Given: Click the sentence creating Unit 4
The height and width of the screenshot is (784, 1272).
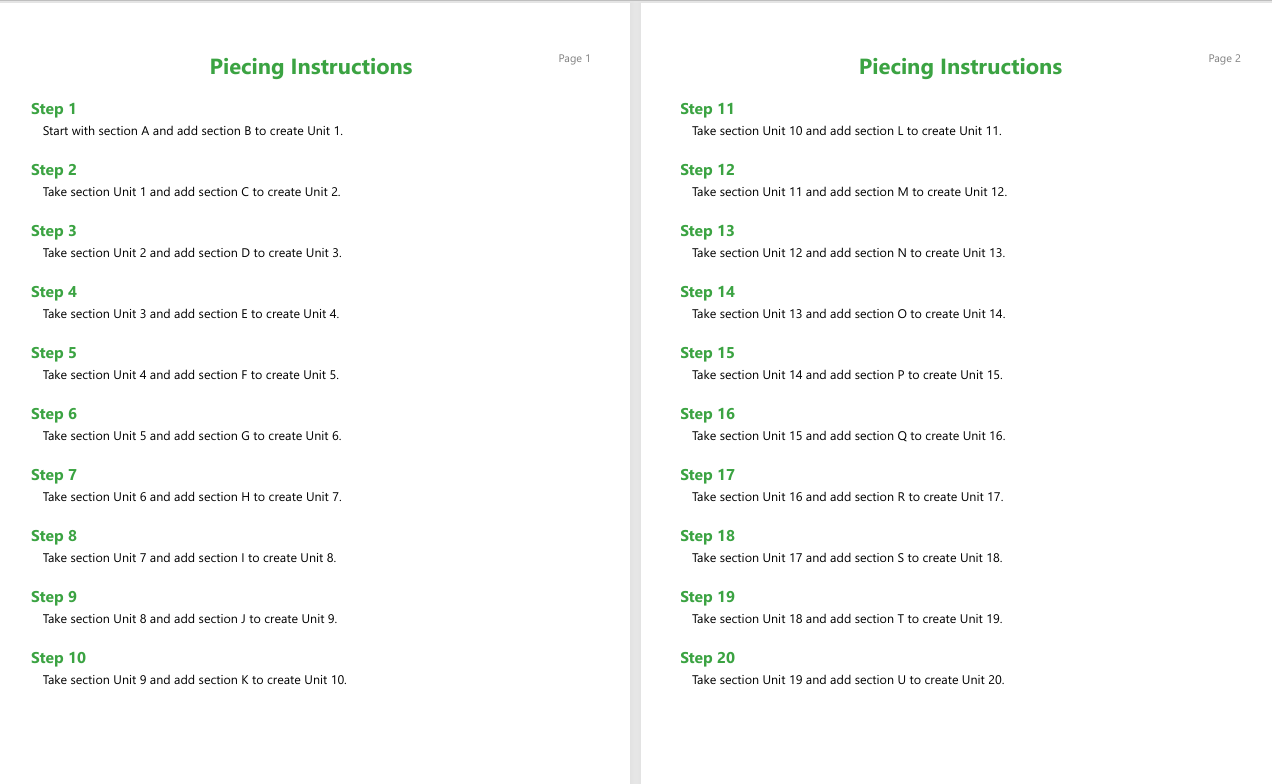Looking at the screenshot, I should coord(191,314).
